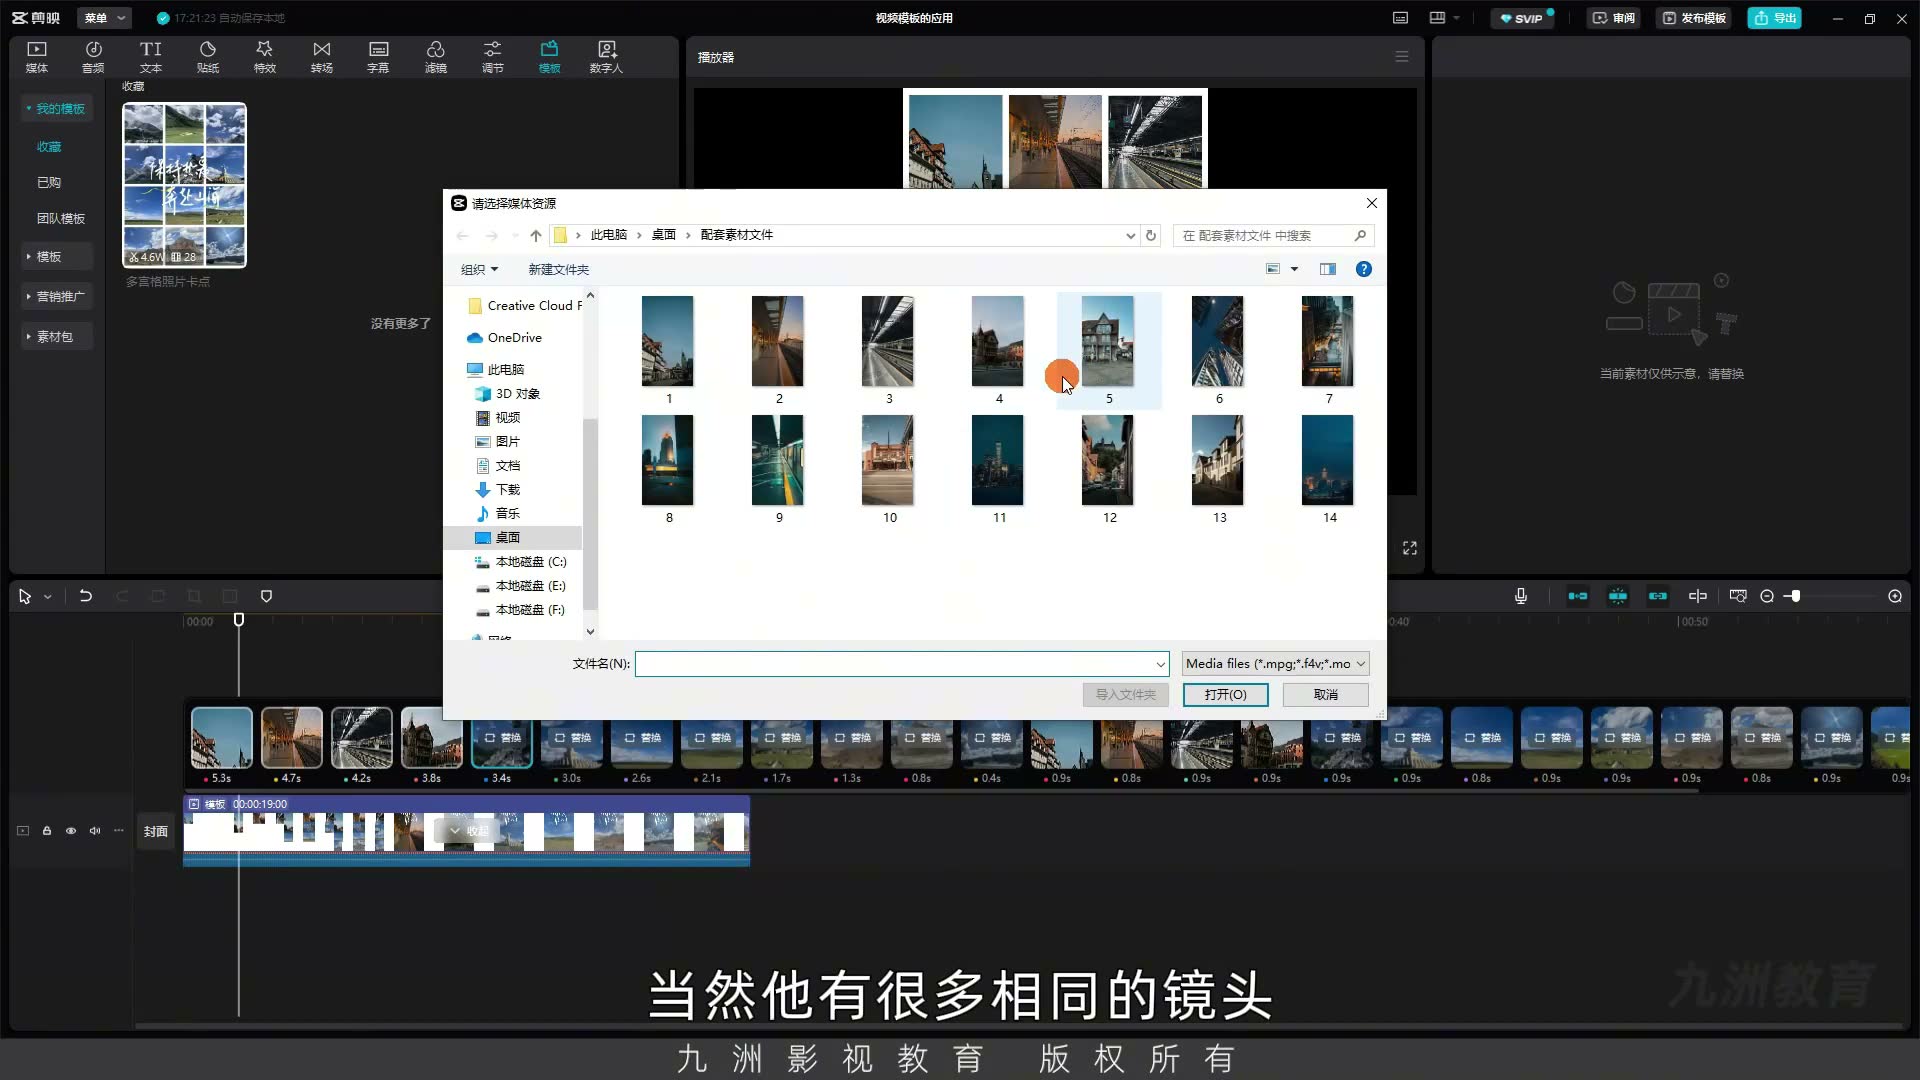Collapse 我的模板 section in sidebar
The image size is (1920, 1080).
coord(56,108)
